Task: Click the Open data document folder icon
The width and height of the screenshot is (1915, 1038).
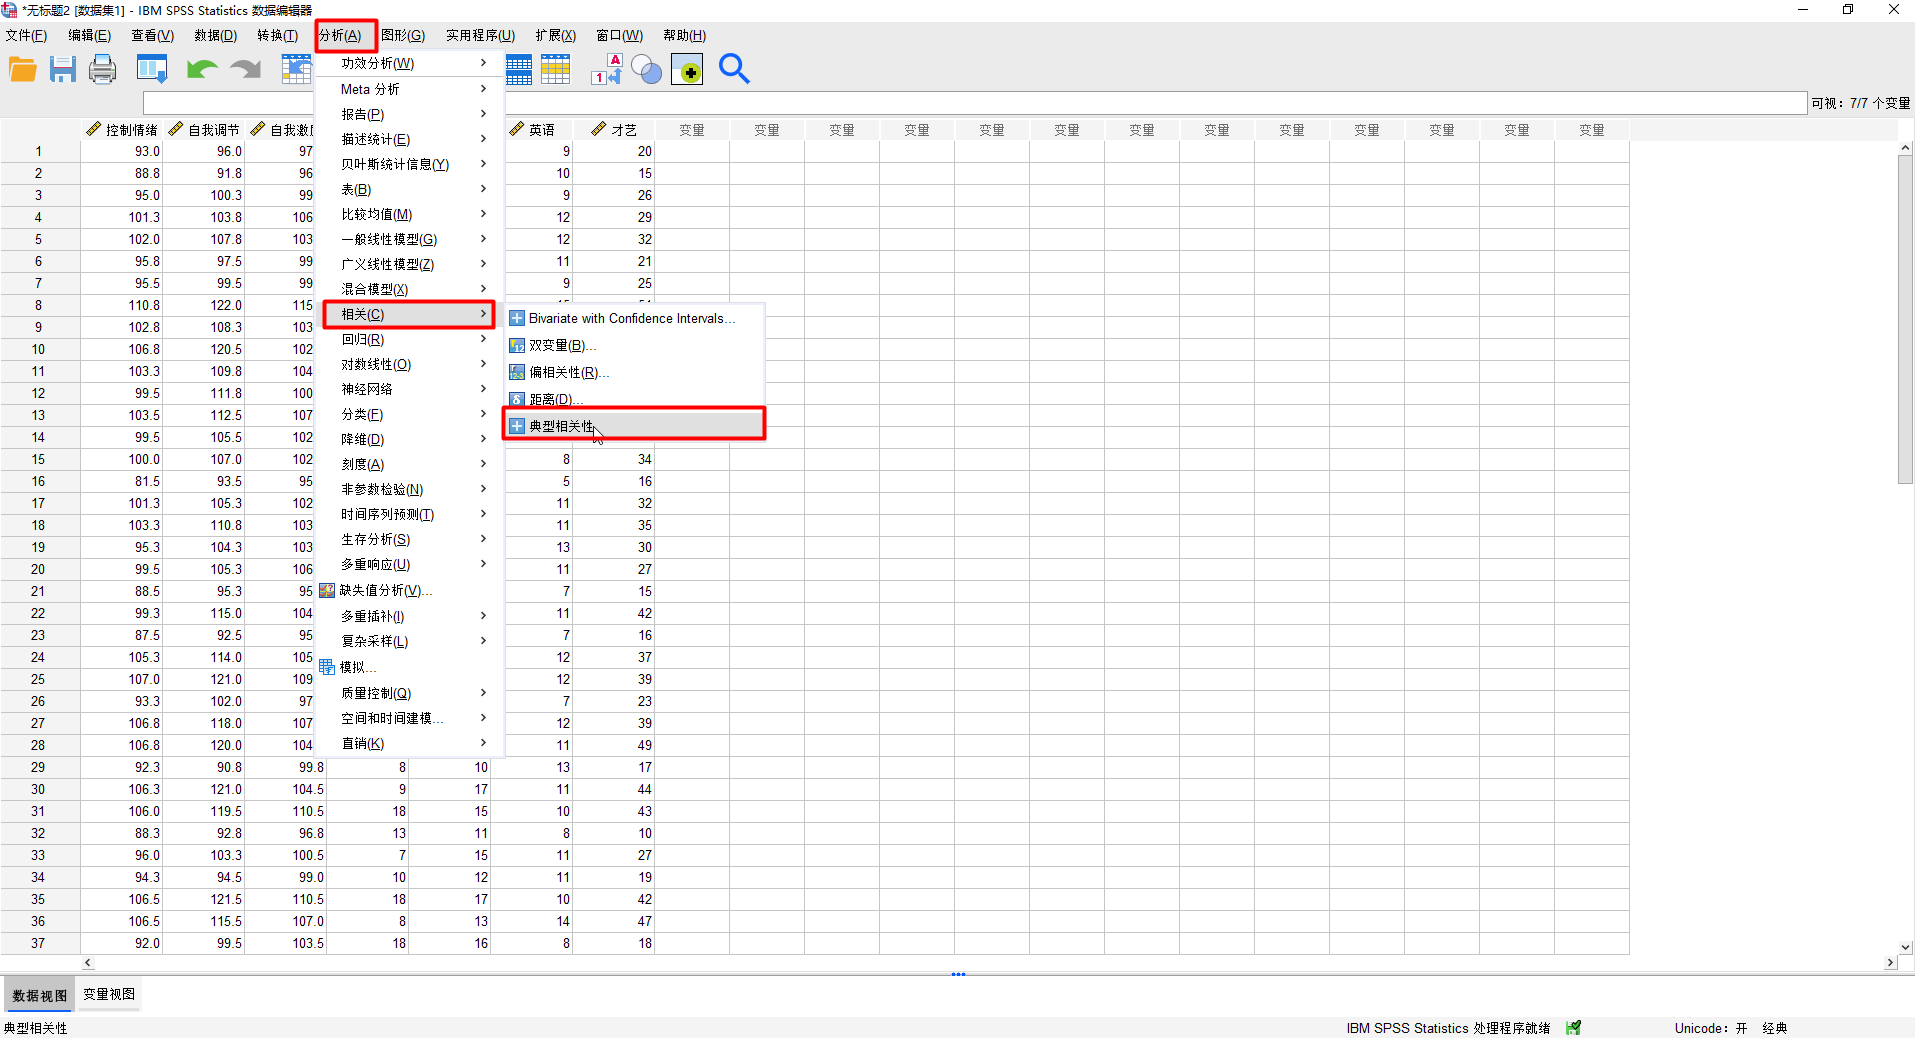Action: point(23,69)
